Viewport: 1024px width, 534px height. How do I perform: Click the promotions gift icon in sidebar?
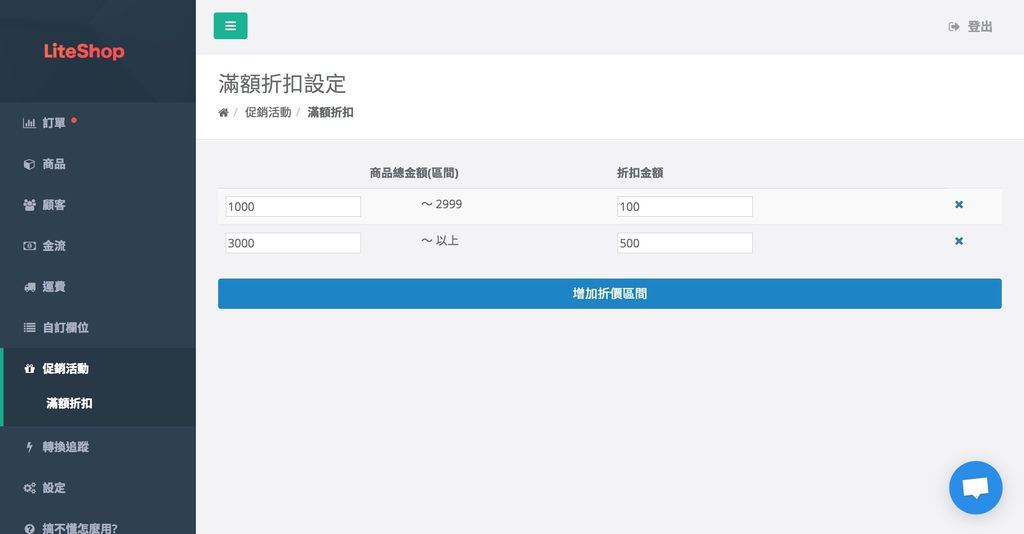[29, 369]
